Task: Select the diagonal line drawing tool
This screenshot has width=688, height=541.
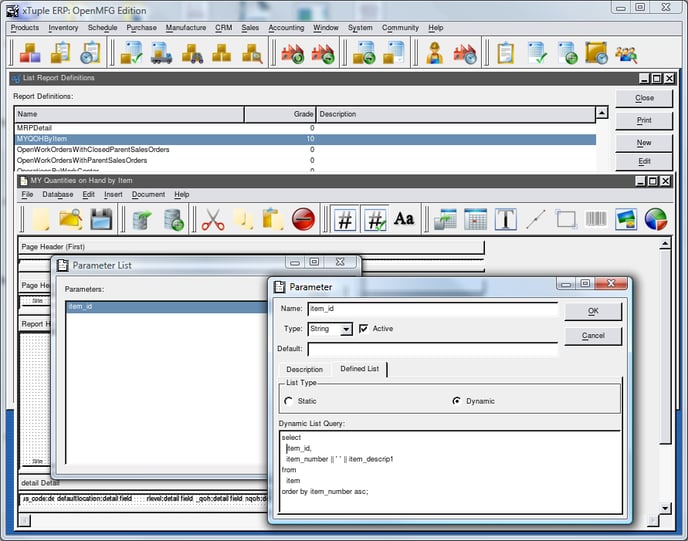Action: pyautogui.click(x=537, y=219)
